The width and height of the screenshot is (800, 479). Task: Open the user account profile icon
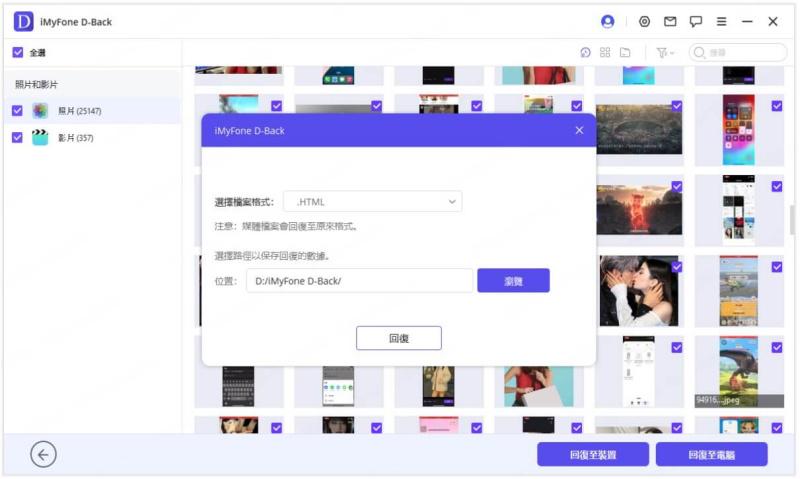tap(607, 21)
